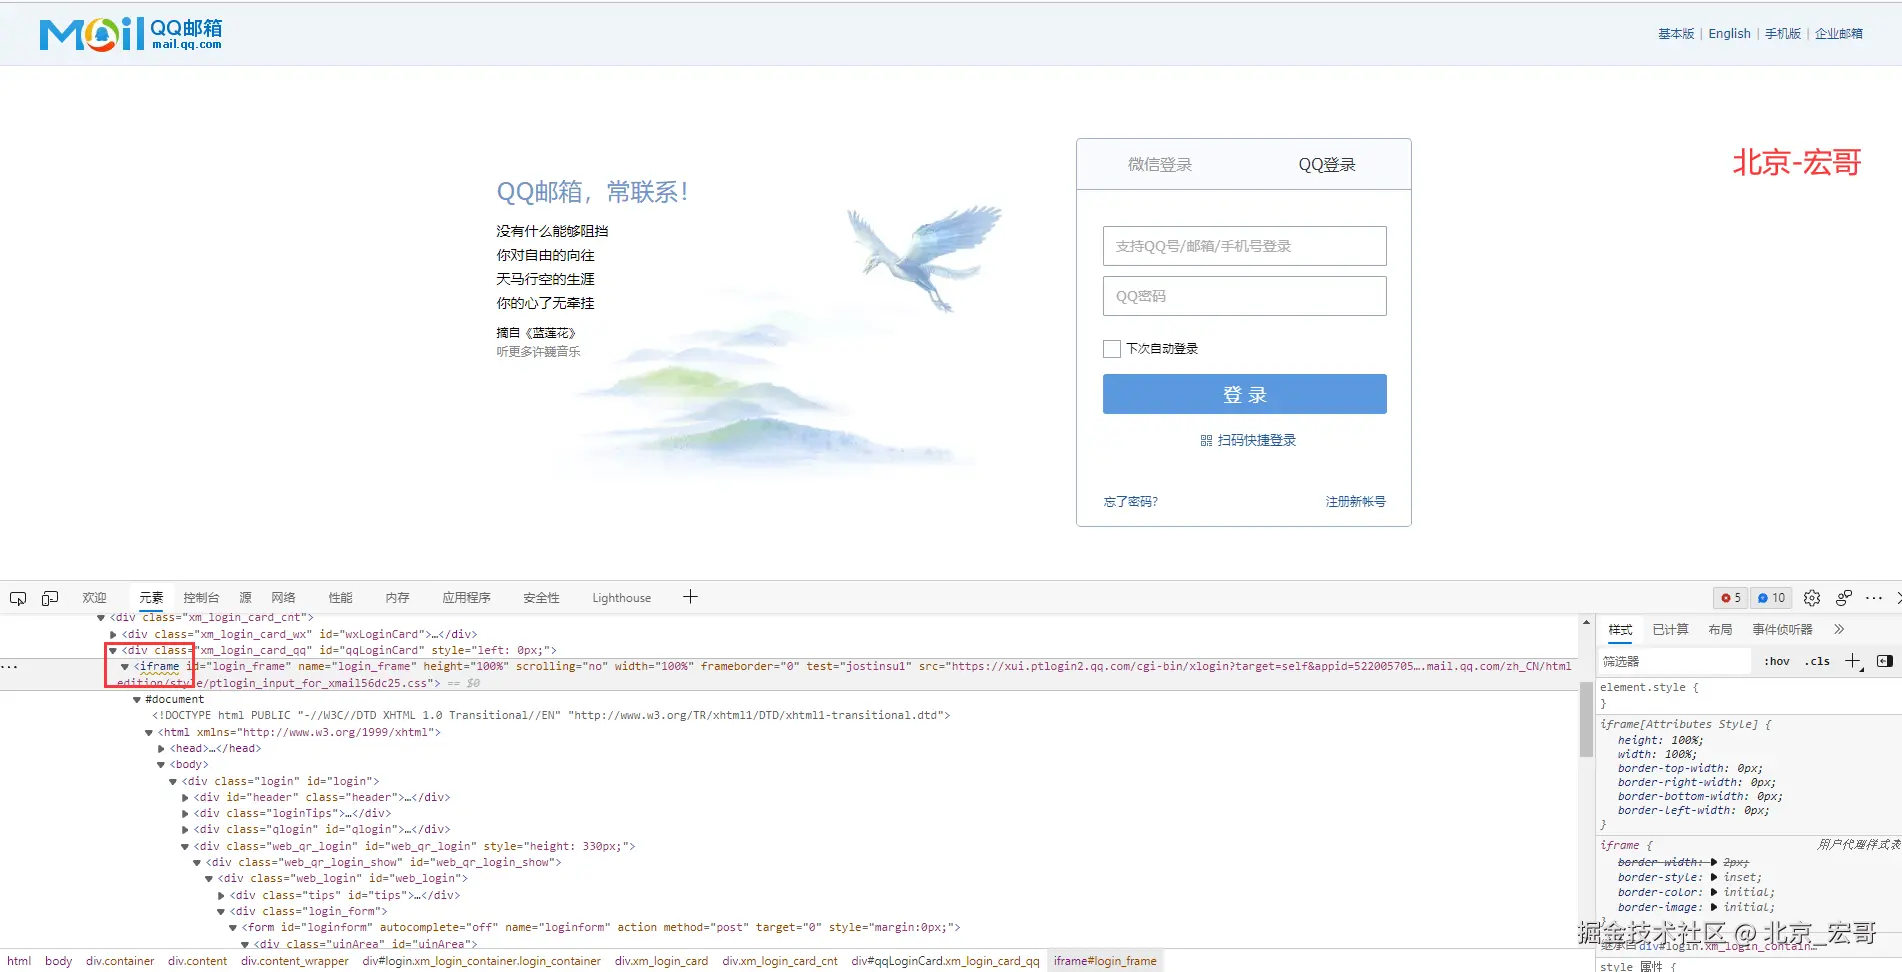Toggle the :hov element state panel
Viewport: 1902px width, 972px height.
click(1777, 661)
